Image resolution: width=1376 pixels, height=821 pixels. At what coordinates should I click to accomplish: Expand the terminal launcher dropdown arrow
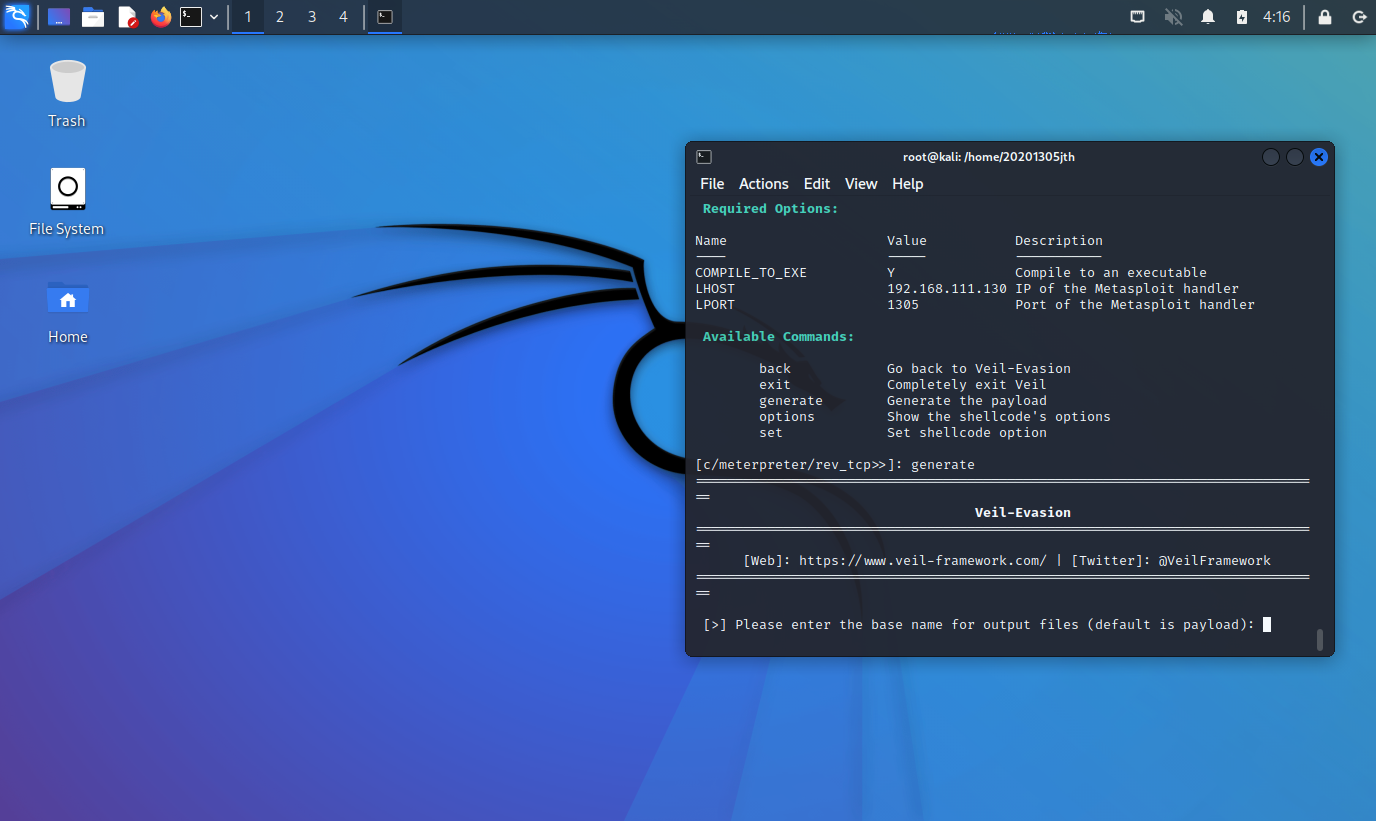(214, 17)
